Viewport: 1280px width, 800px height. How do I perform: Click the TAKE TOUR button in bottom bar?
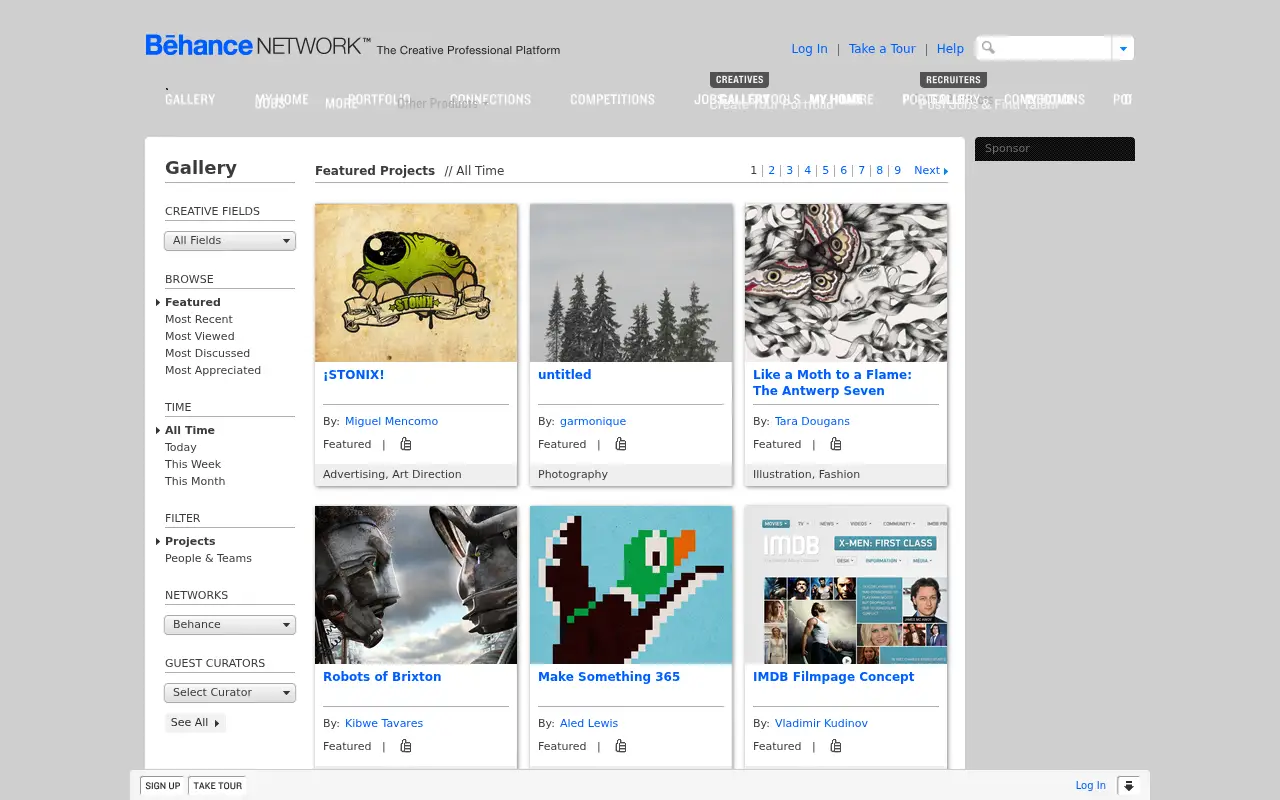tap(217, 786)
